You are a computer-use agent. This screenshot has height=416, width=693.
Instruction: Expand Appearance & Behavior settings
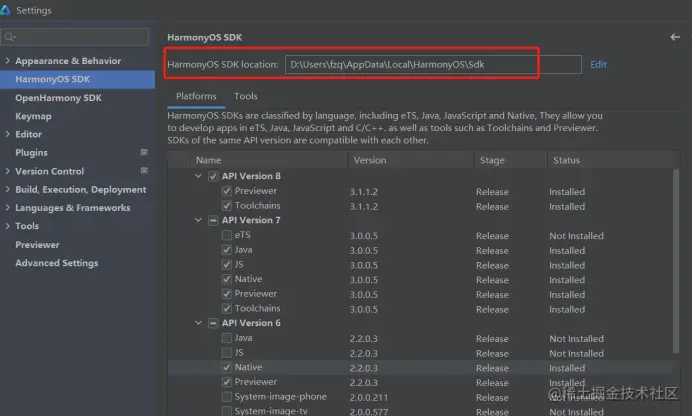(8, 61)
